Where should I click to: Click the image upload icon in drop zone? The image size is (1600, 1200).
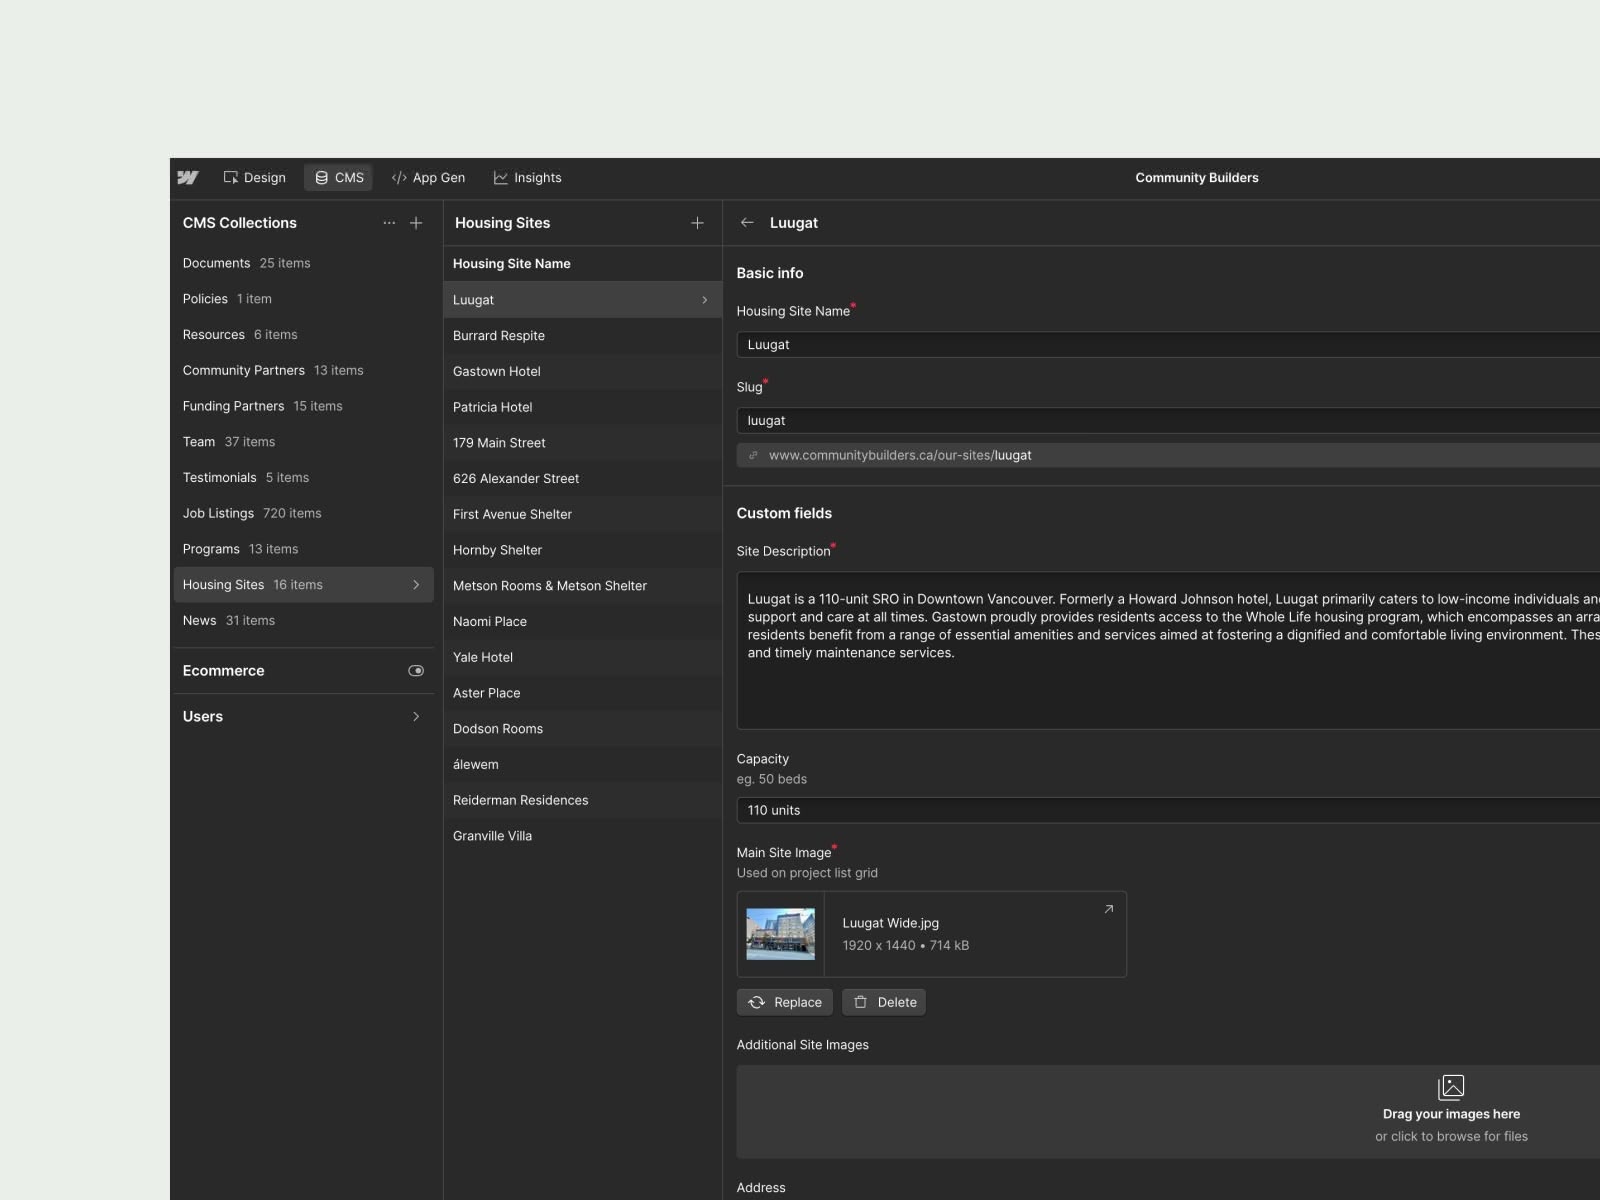tap(1451, 1087)
